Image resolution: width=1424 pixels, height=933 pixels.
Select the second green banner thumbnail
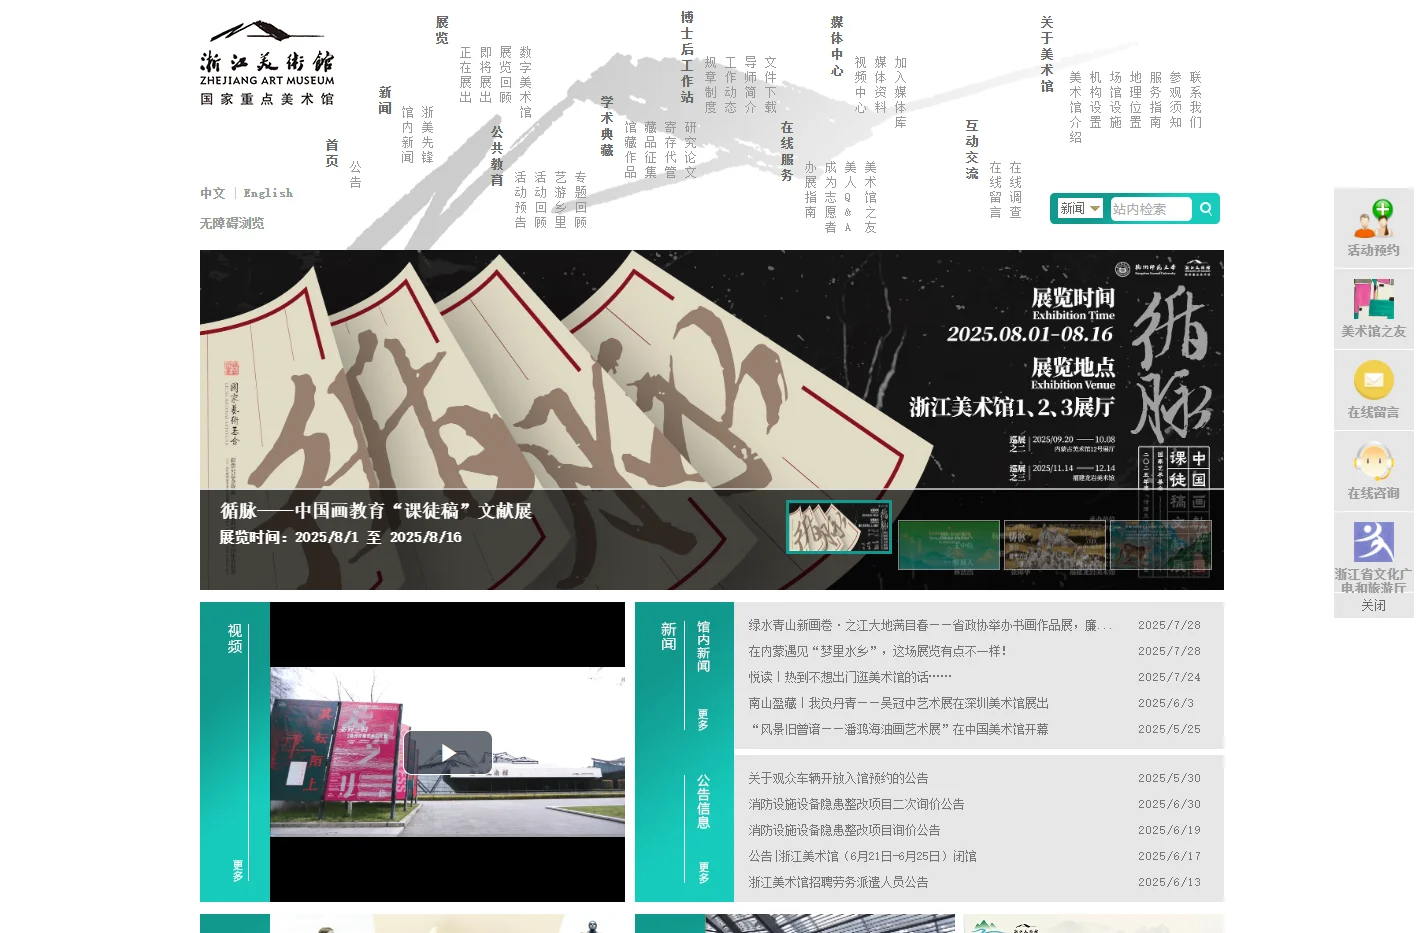pos(949,545)
